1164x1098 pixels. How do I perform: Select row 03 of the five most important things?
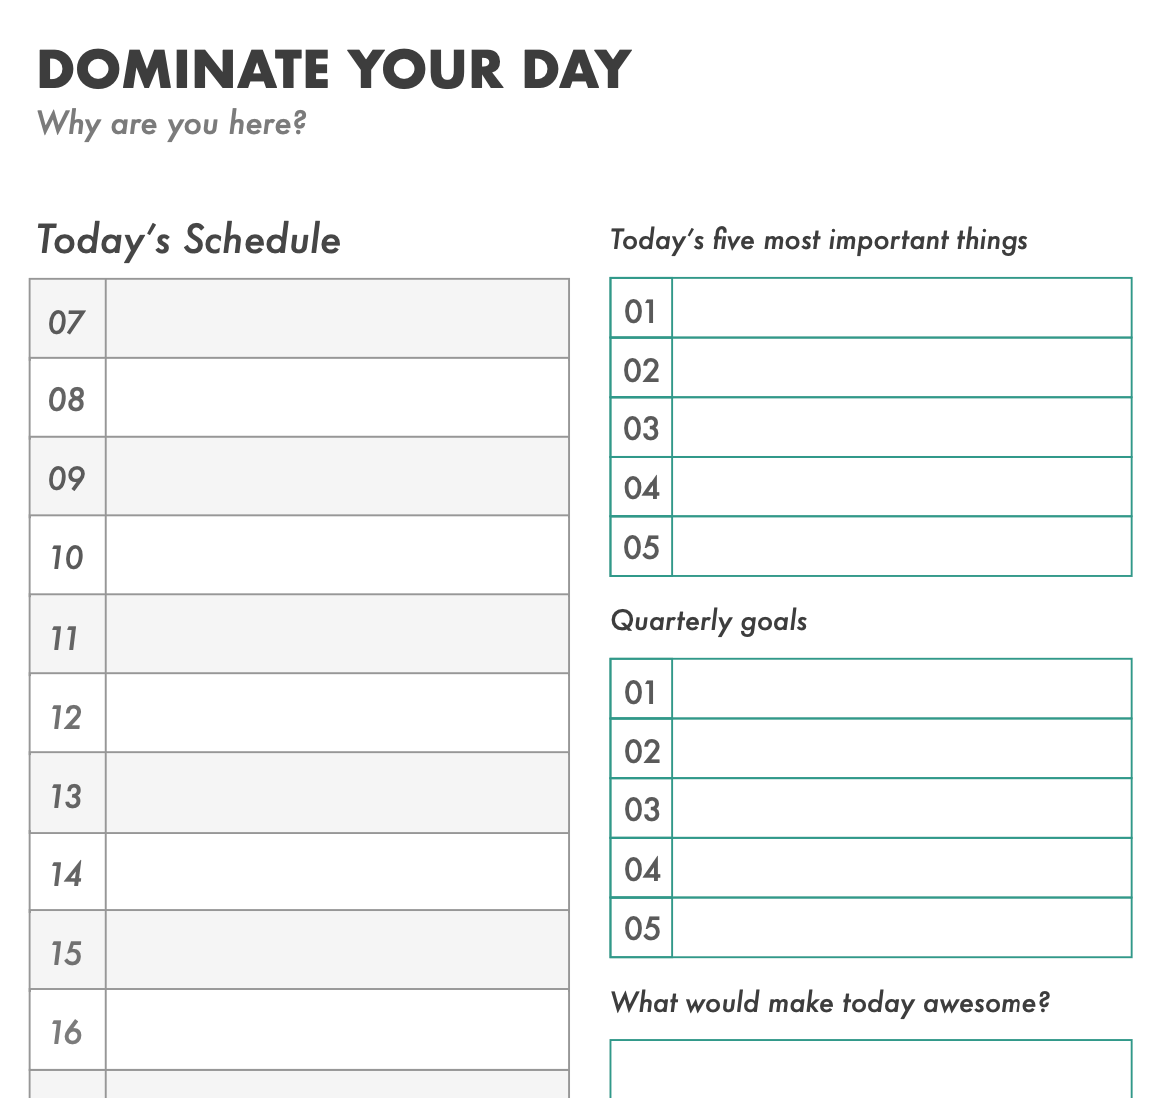(901, 428)
